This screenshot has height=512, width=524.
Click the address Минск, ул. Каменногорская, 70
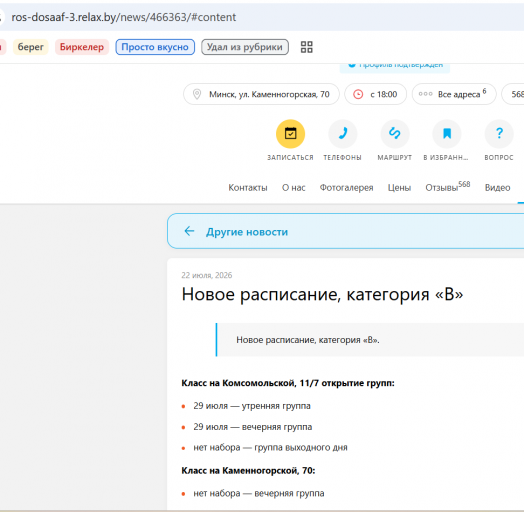tap(261, 94)
